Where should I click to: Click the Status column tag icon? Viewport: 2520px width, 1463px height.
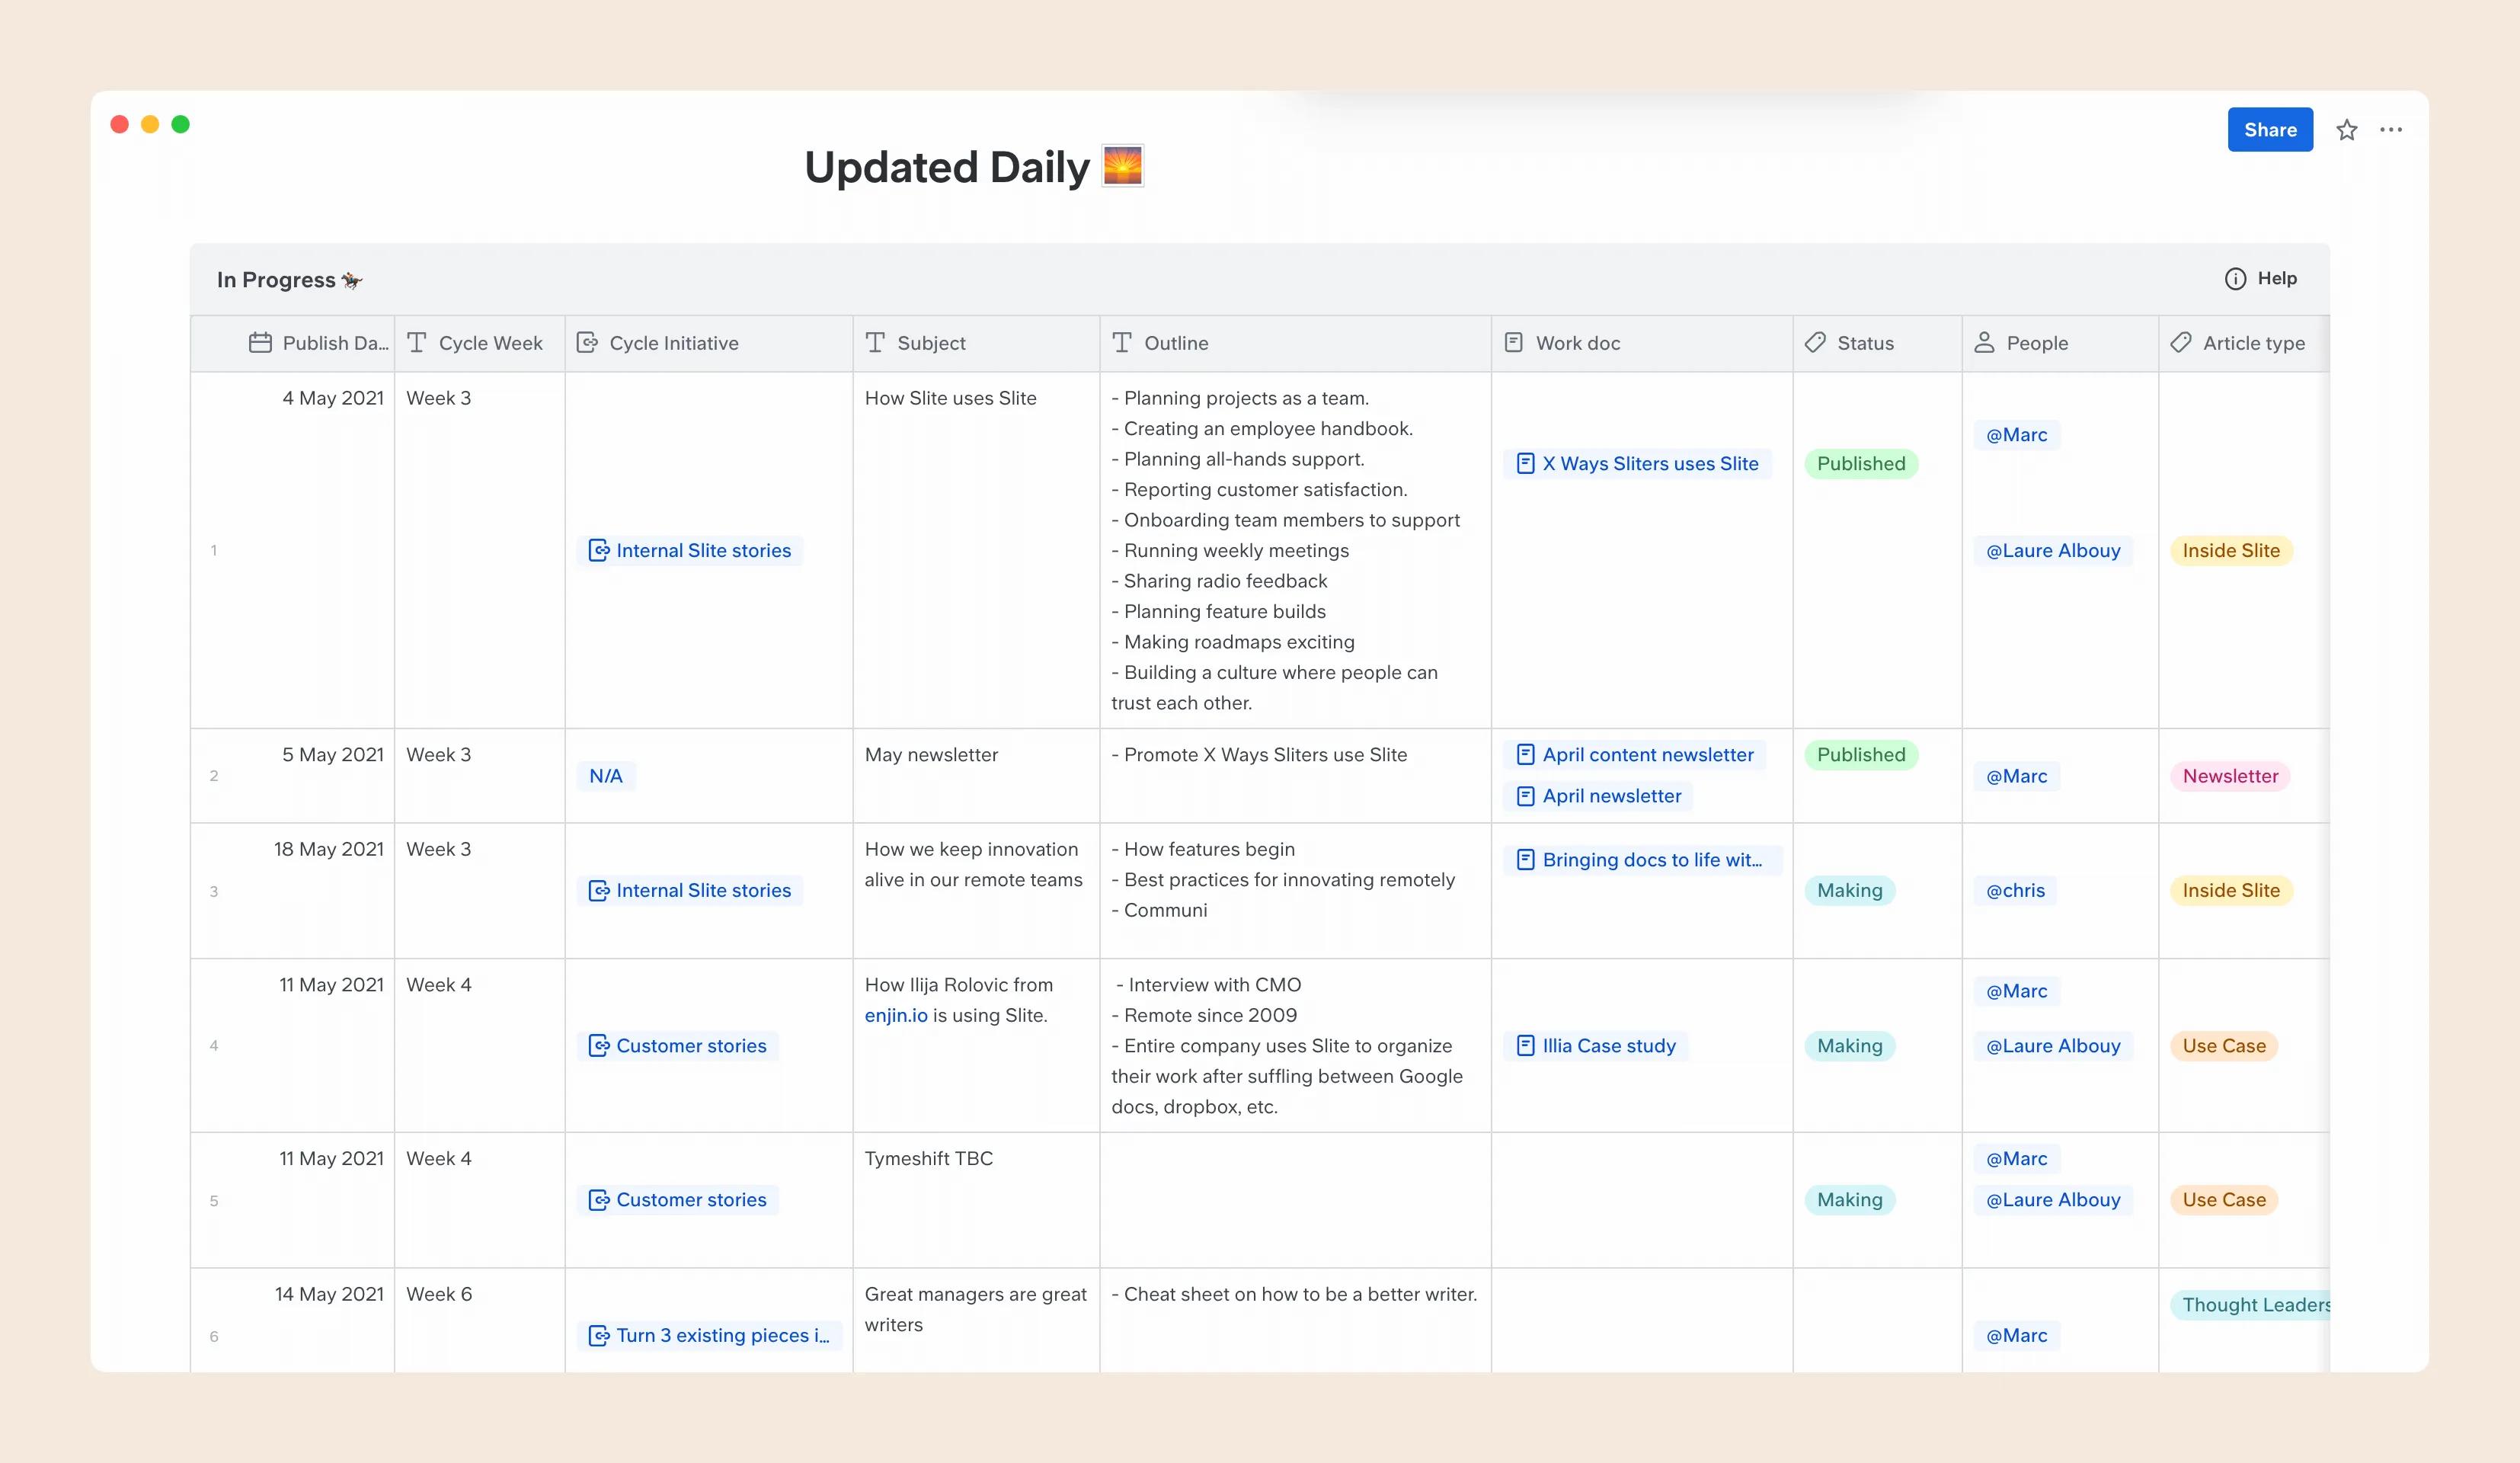[x=1815, y=343]
